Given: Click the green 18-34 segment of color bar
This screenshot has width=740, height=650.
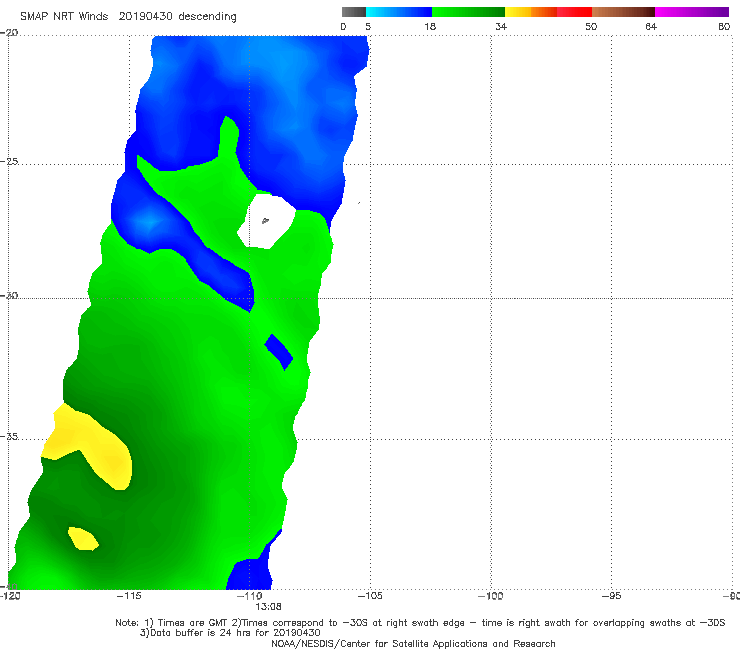Looking at the screenshot, I should click(468, 12).
